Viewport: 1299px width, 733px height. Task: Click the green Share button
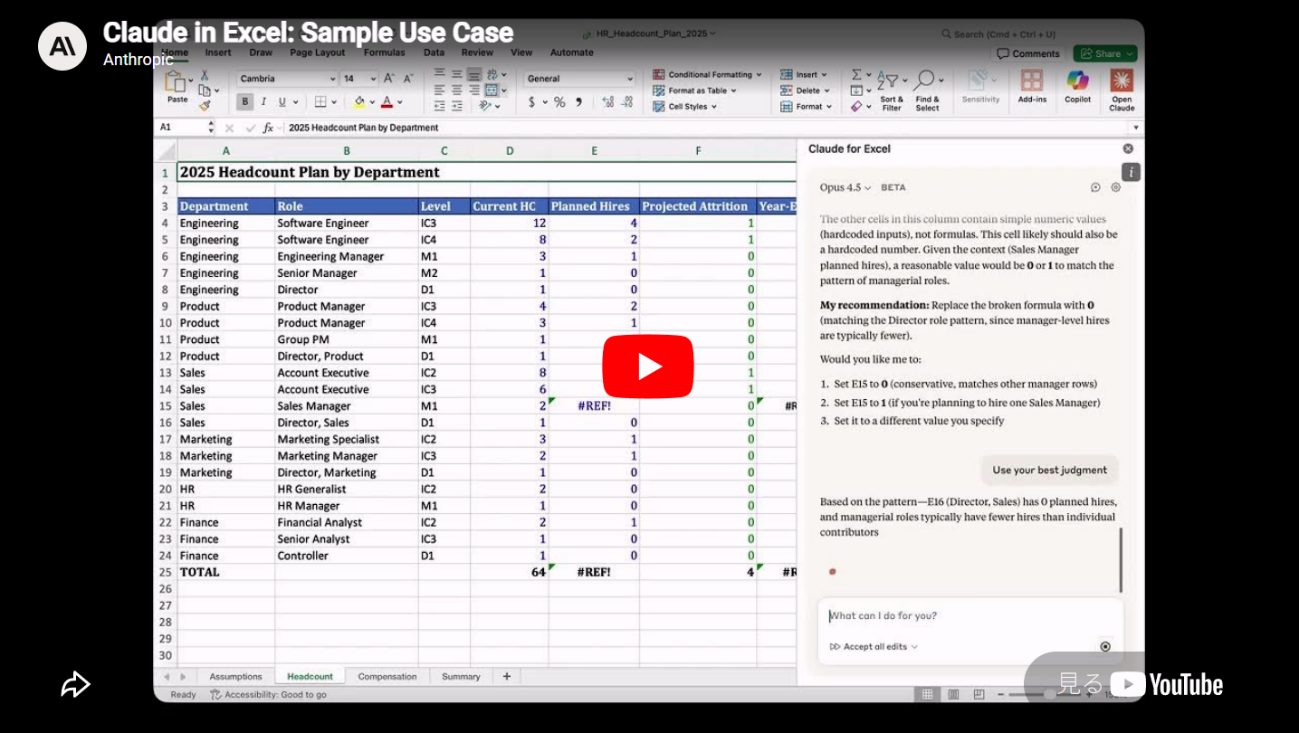1106,54
